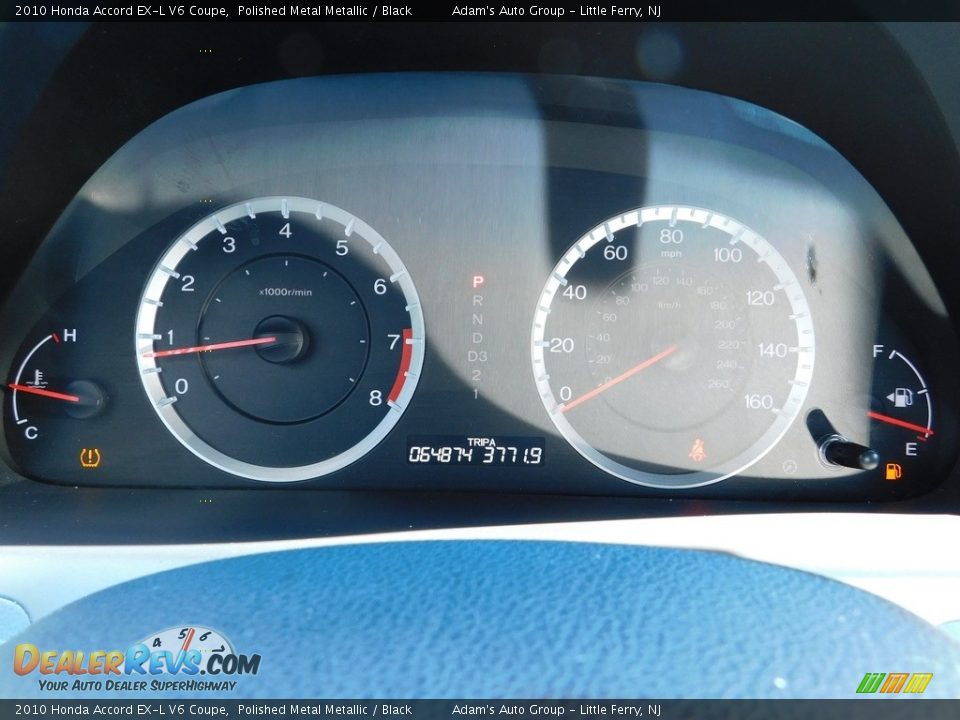Click the colored striped logo bottom right
960x720 pixels.
893,683
